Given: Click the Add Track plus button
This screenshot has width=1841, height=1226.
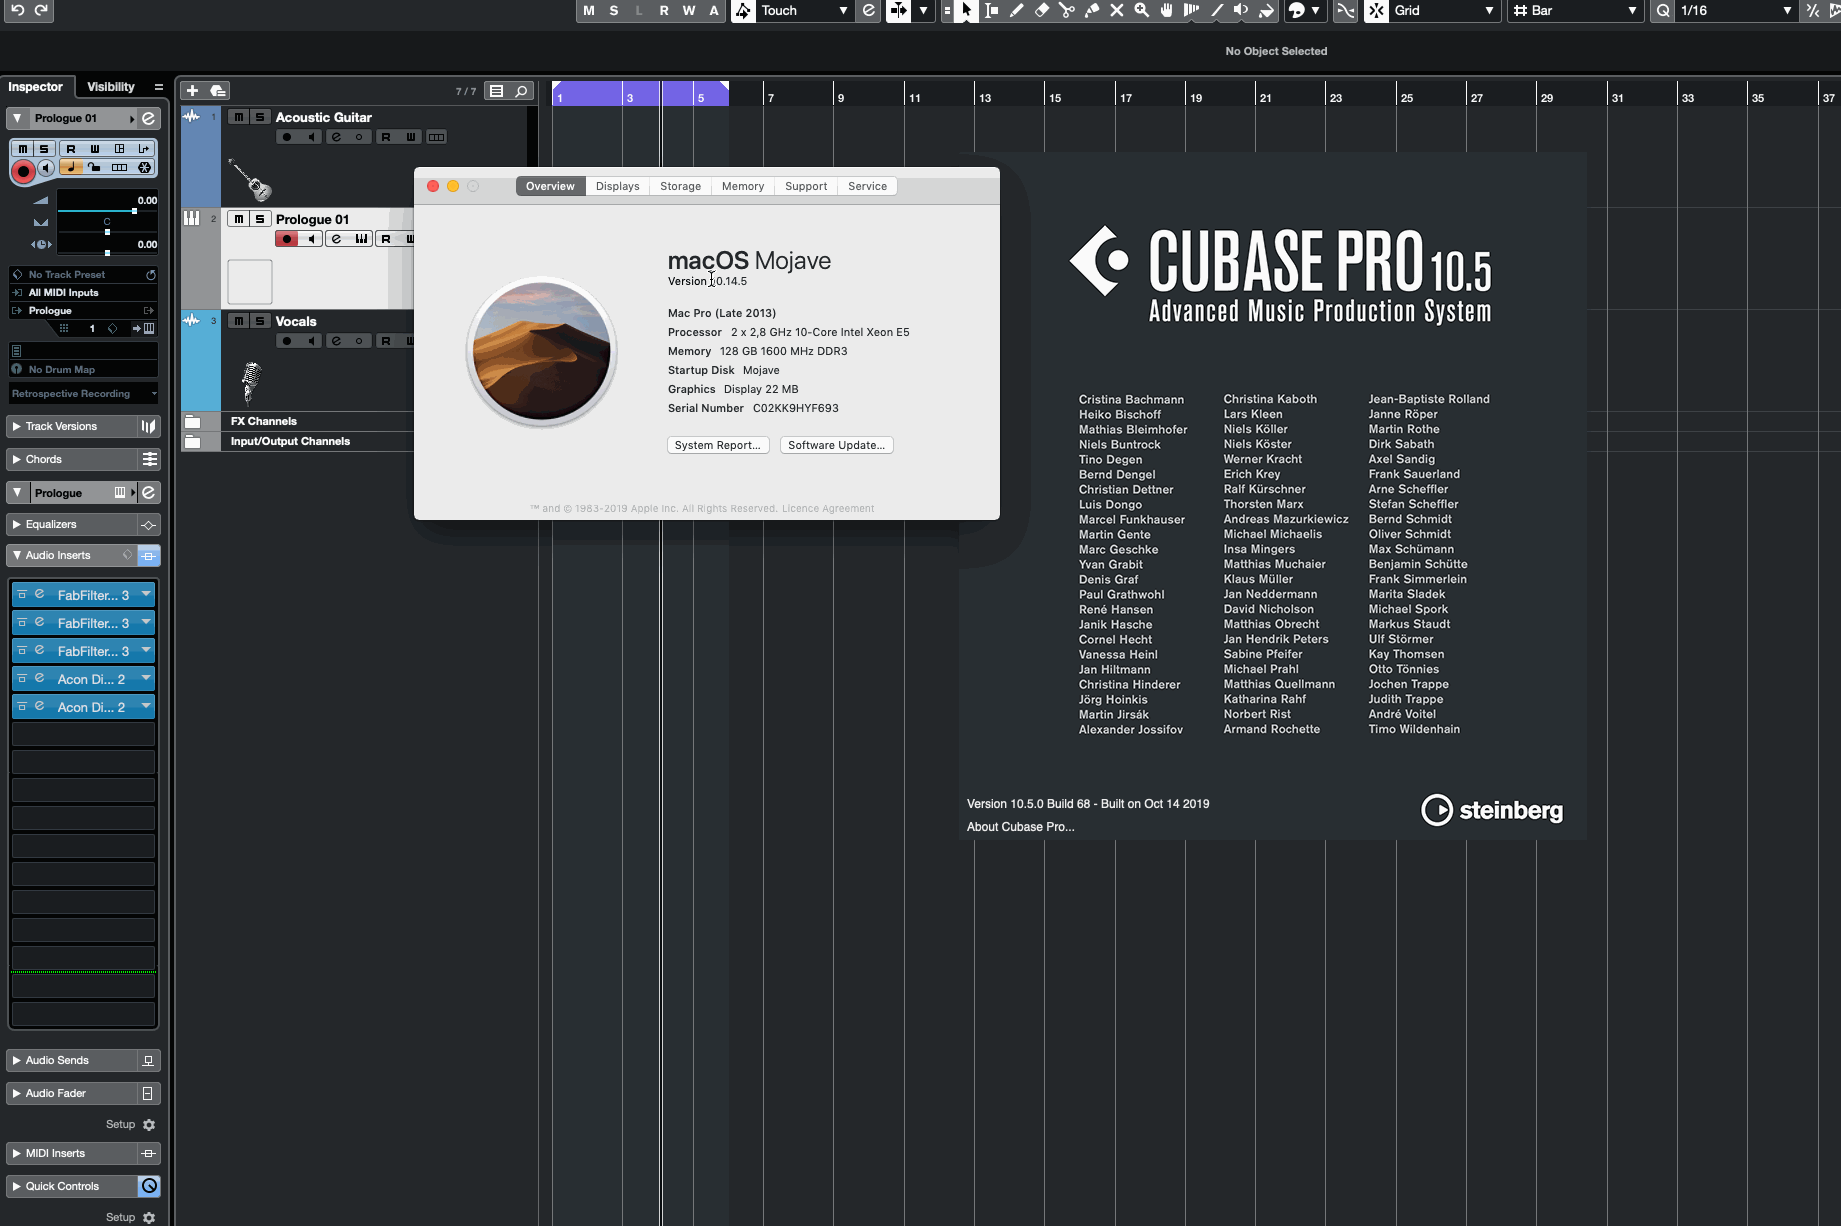Looking at the screenshot, I should pos(193,91).
